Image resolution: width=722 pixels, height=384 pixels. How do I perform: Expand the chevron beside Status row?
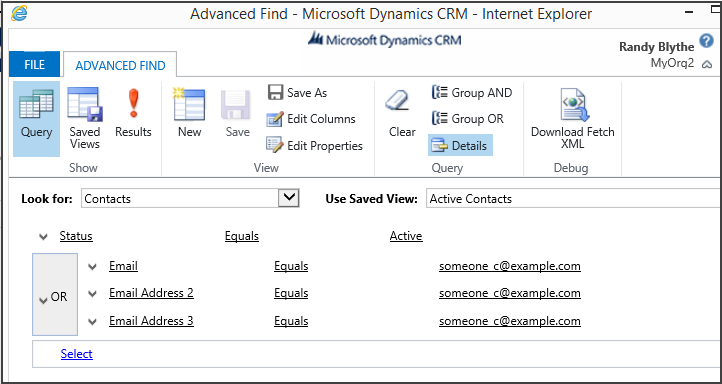click(43, 237)
